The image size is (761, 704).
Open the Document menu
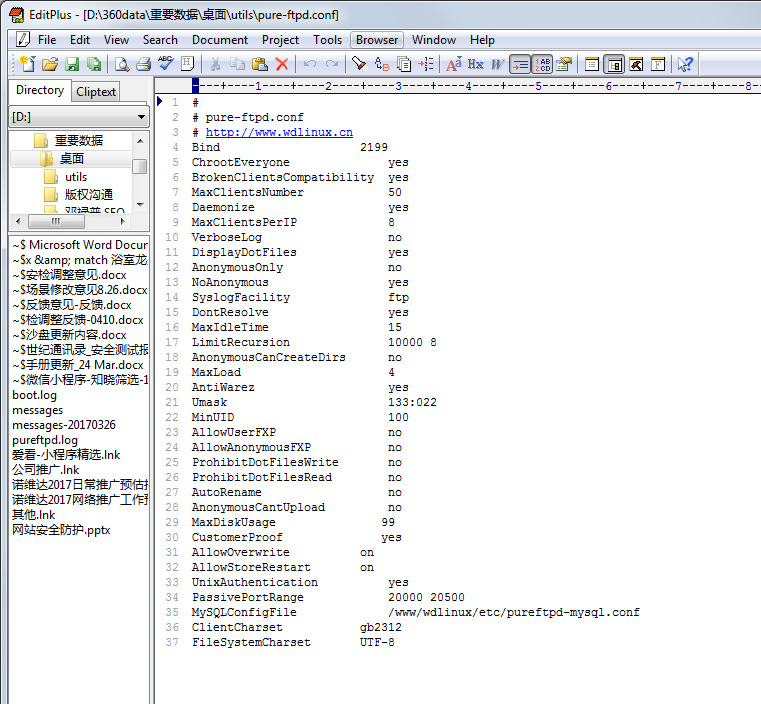pos(220,40)
